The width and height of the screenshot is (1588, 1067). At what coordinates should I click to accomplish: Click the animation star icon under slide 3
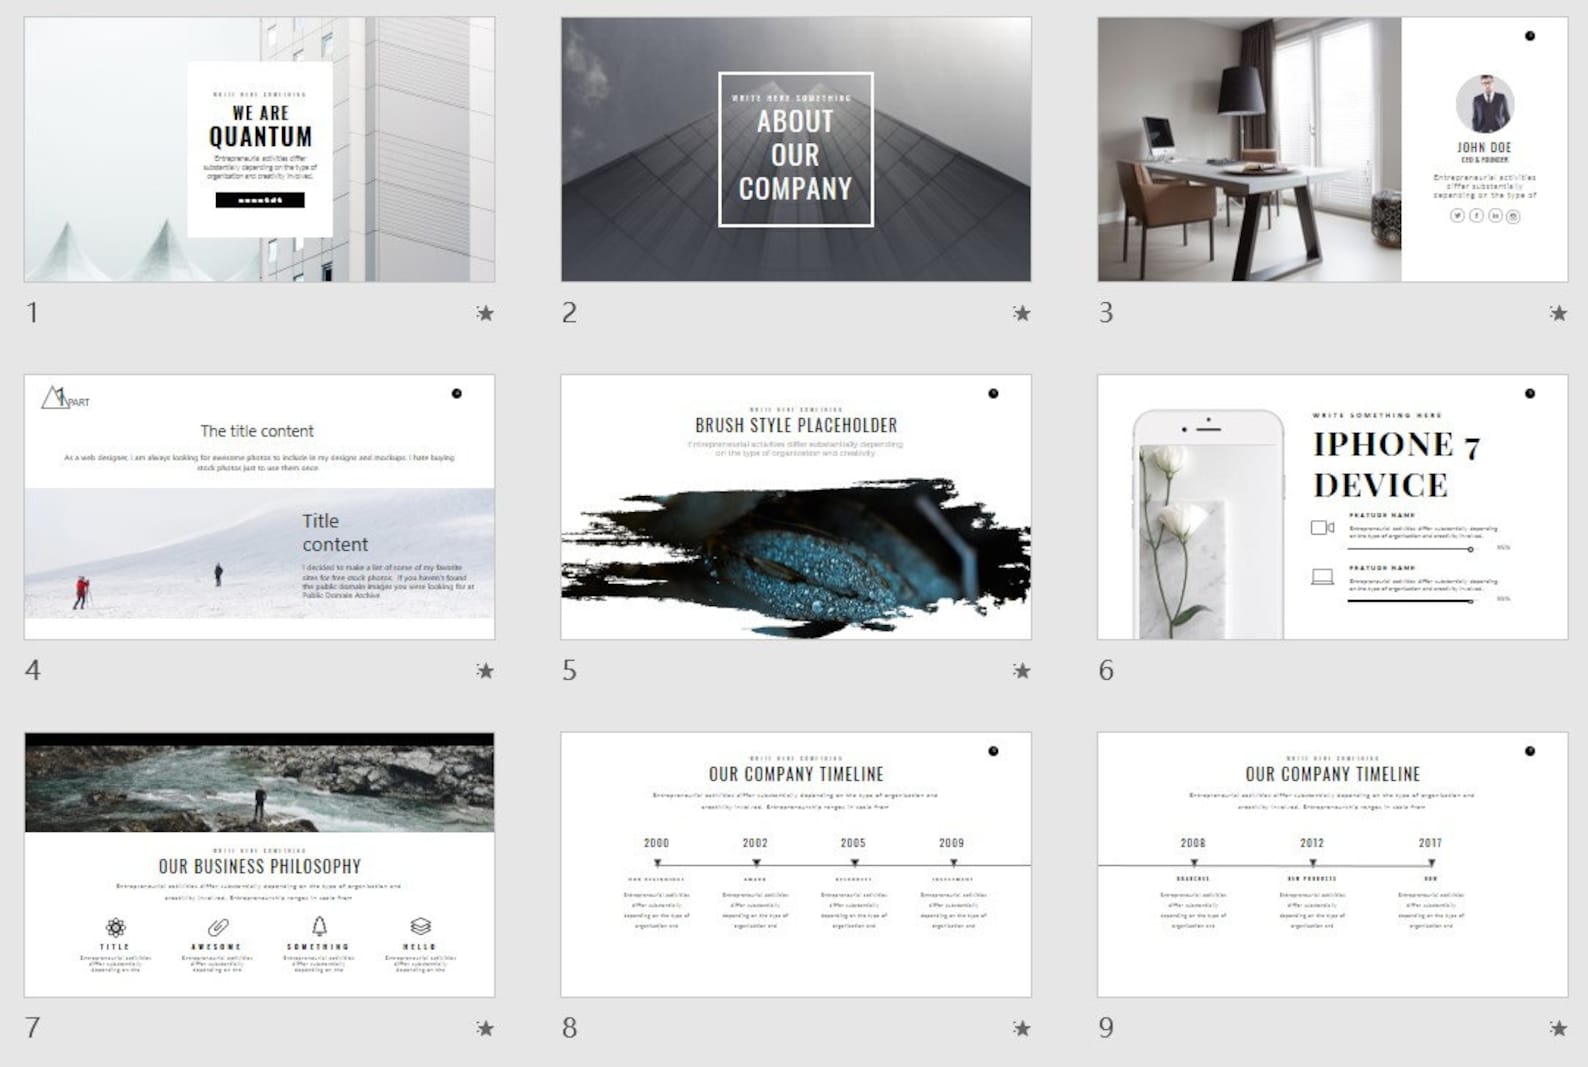pos(1558,313)
